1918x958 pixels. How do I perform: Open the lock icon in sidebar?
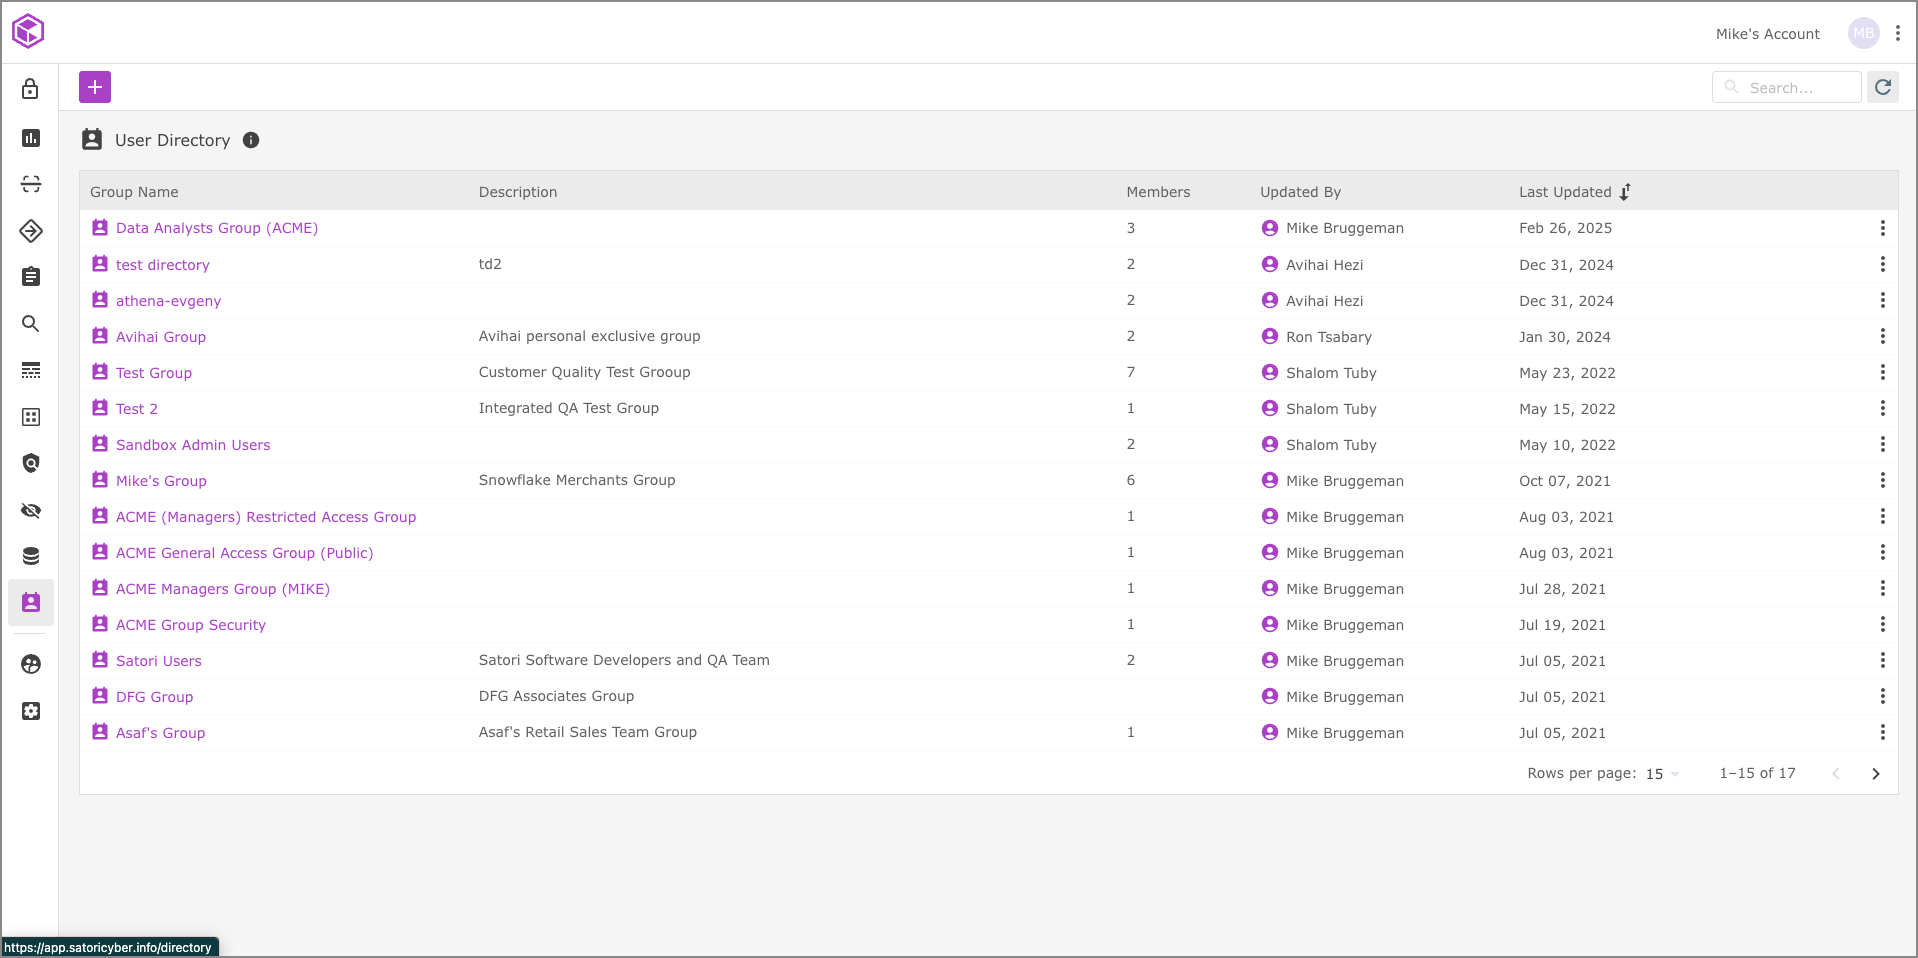click(31, 89)
